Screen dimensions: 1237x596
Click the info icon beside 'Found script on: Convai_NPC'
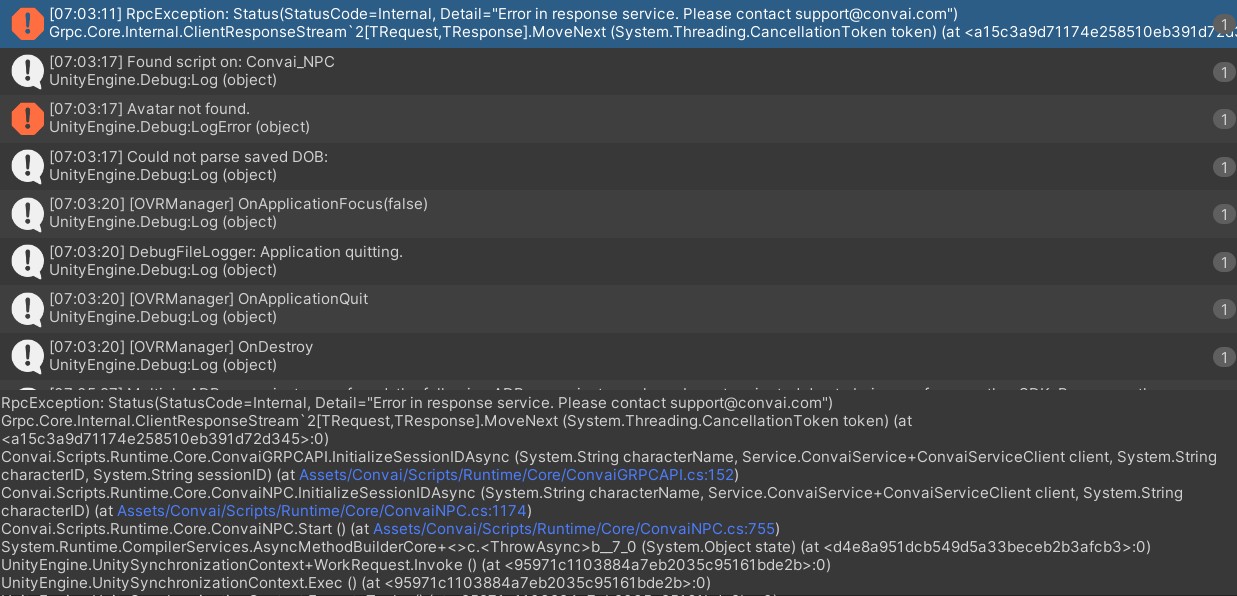click(x=27, y=71)
